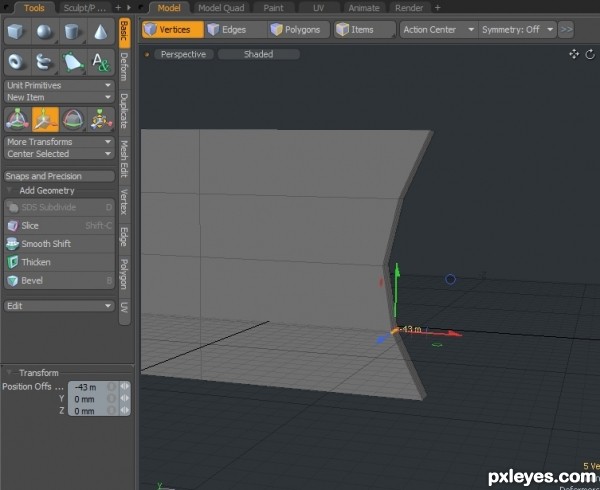This screenshot has width=600, height=490.
Task: Switch to the Model layout tab
Action: [169, 8]
